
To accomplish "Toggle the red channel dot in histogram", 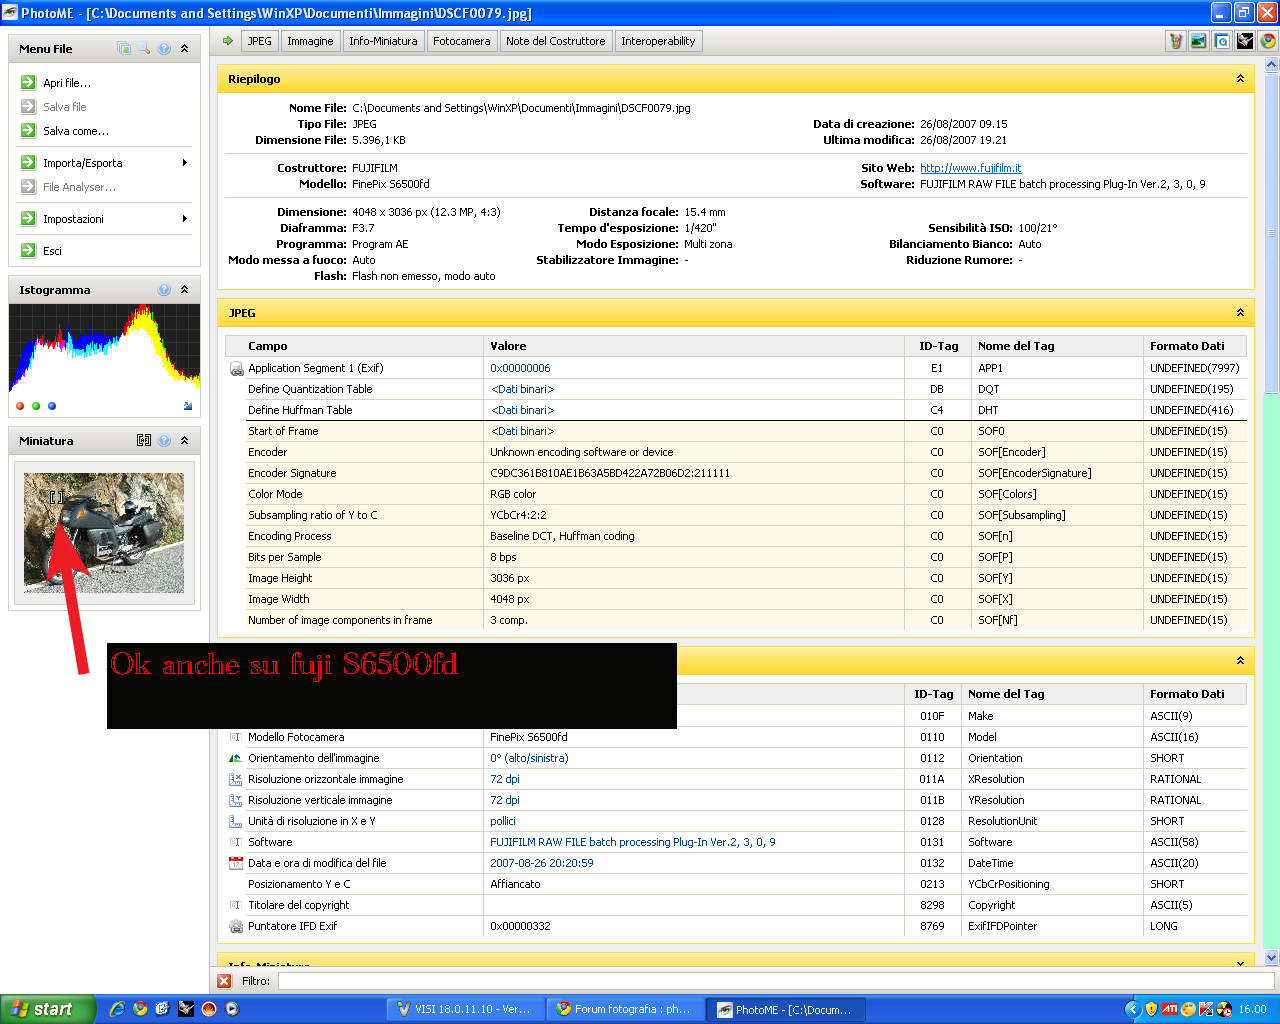I will pos(20,406).
